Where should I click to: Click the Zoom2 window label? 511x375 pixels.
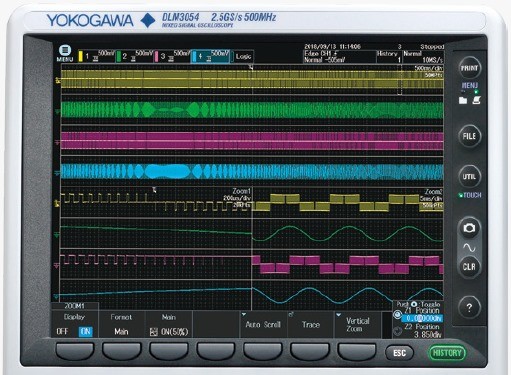point(434,192)
